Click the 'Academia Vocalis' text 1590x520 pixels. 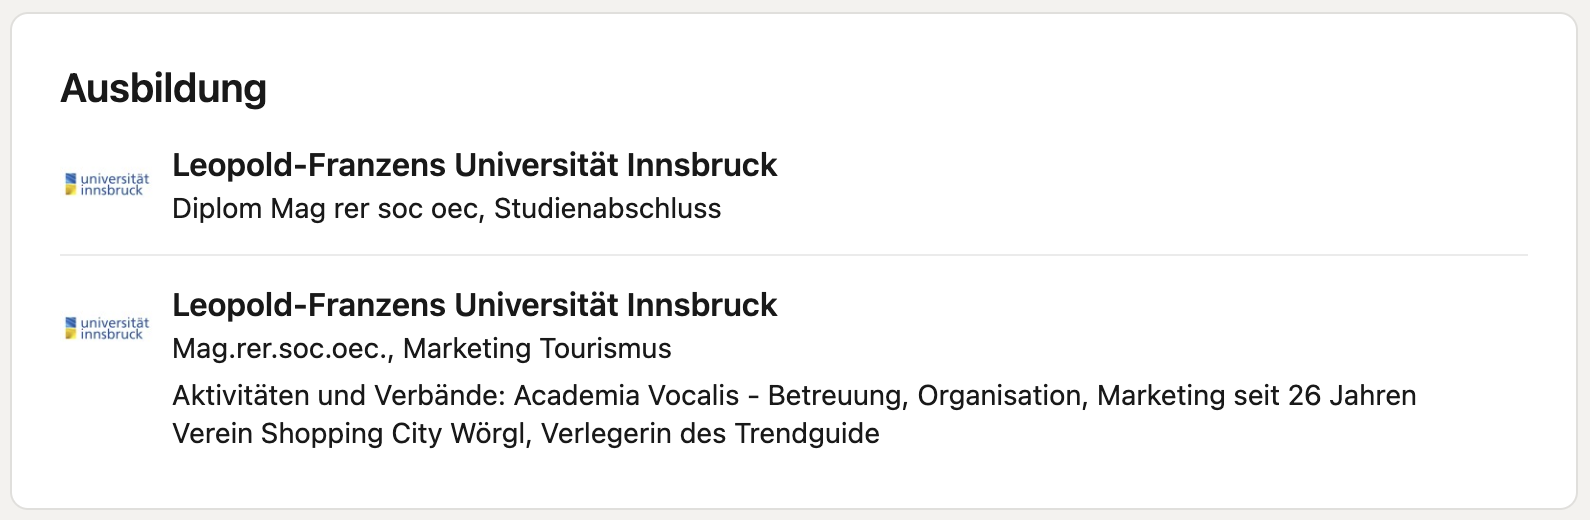pyautogui.click(x=626, y=396)
